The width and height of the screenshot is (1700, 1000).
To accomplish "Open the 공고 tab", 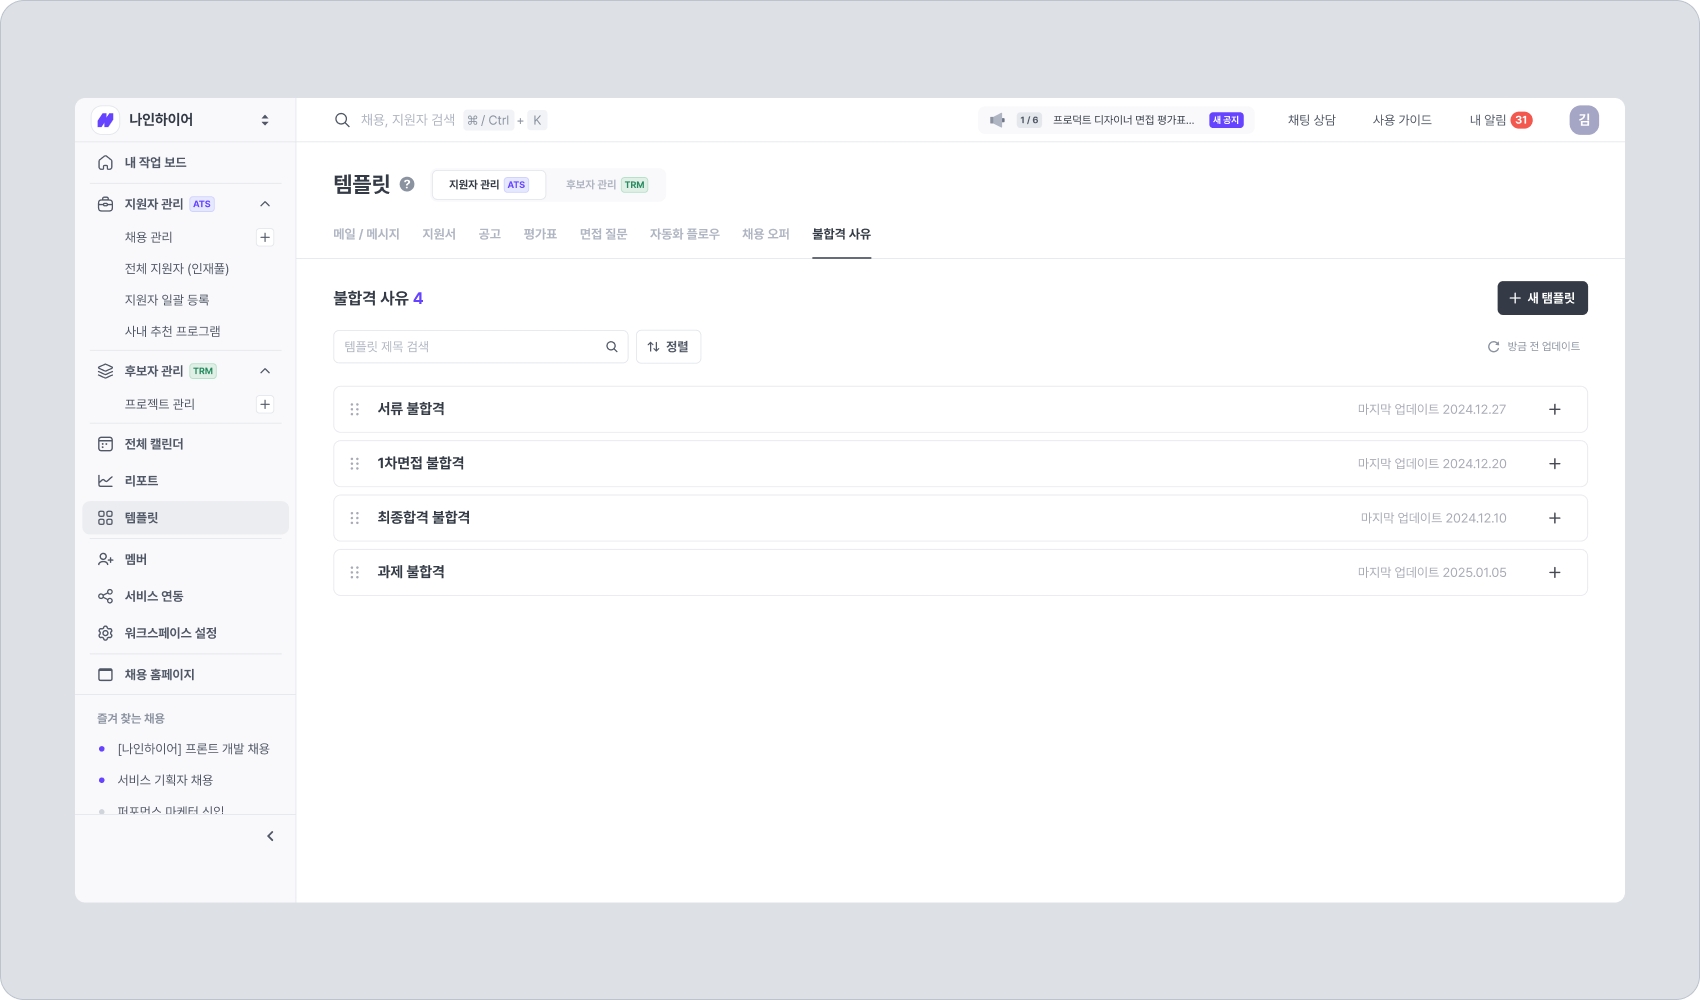I will pos(489,234).
